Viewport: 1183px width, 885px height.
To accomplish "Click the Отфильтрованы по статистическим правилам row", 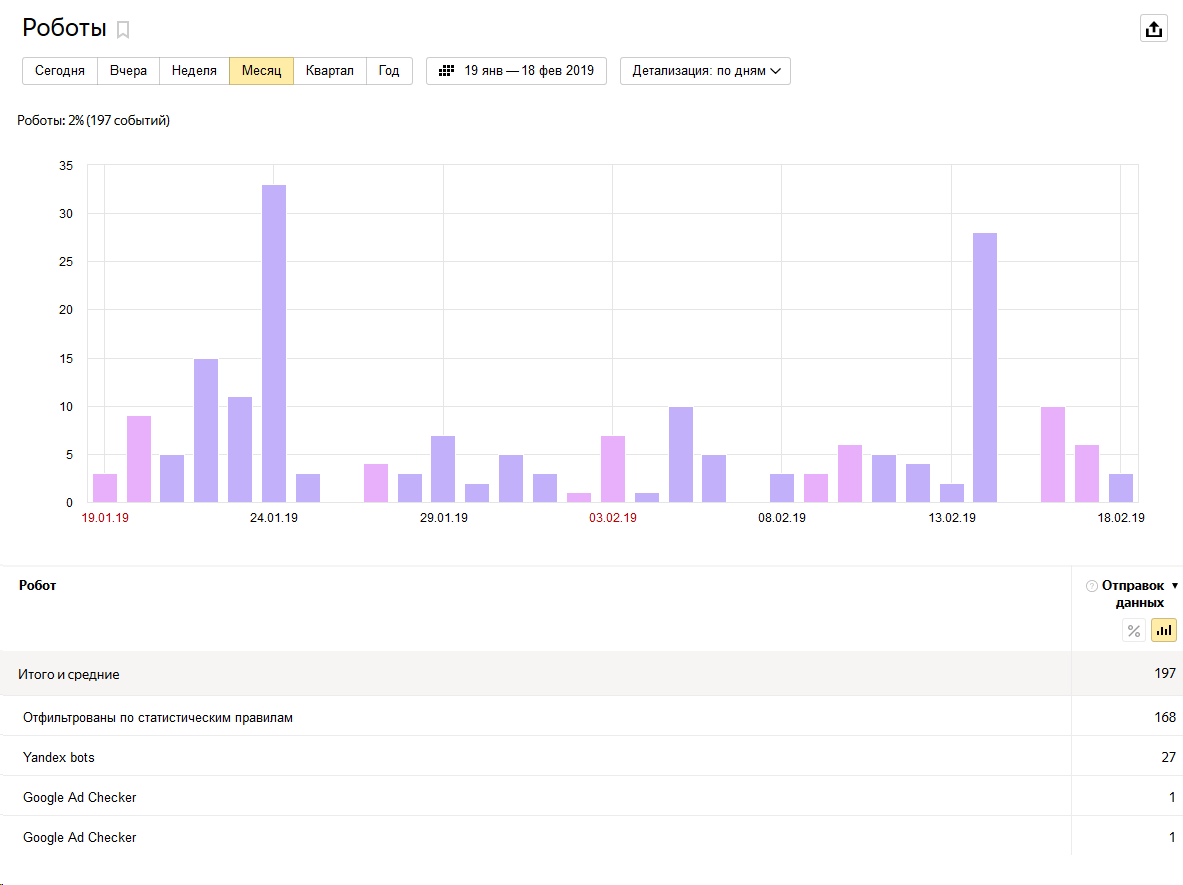I will click(x=158, y=717).
